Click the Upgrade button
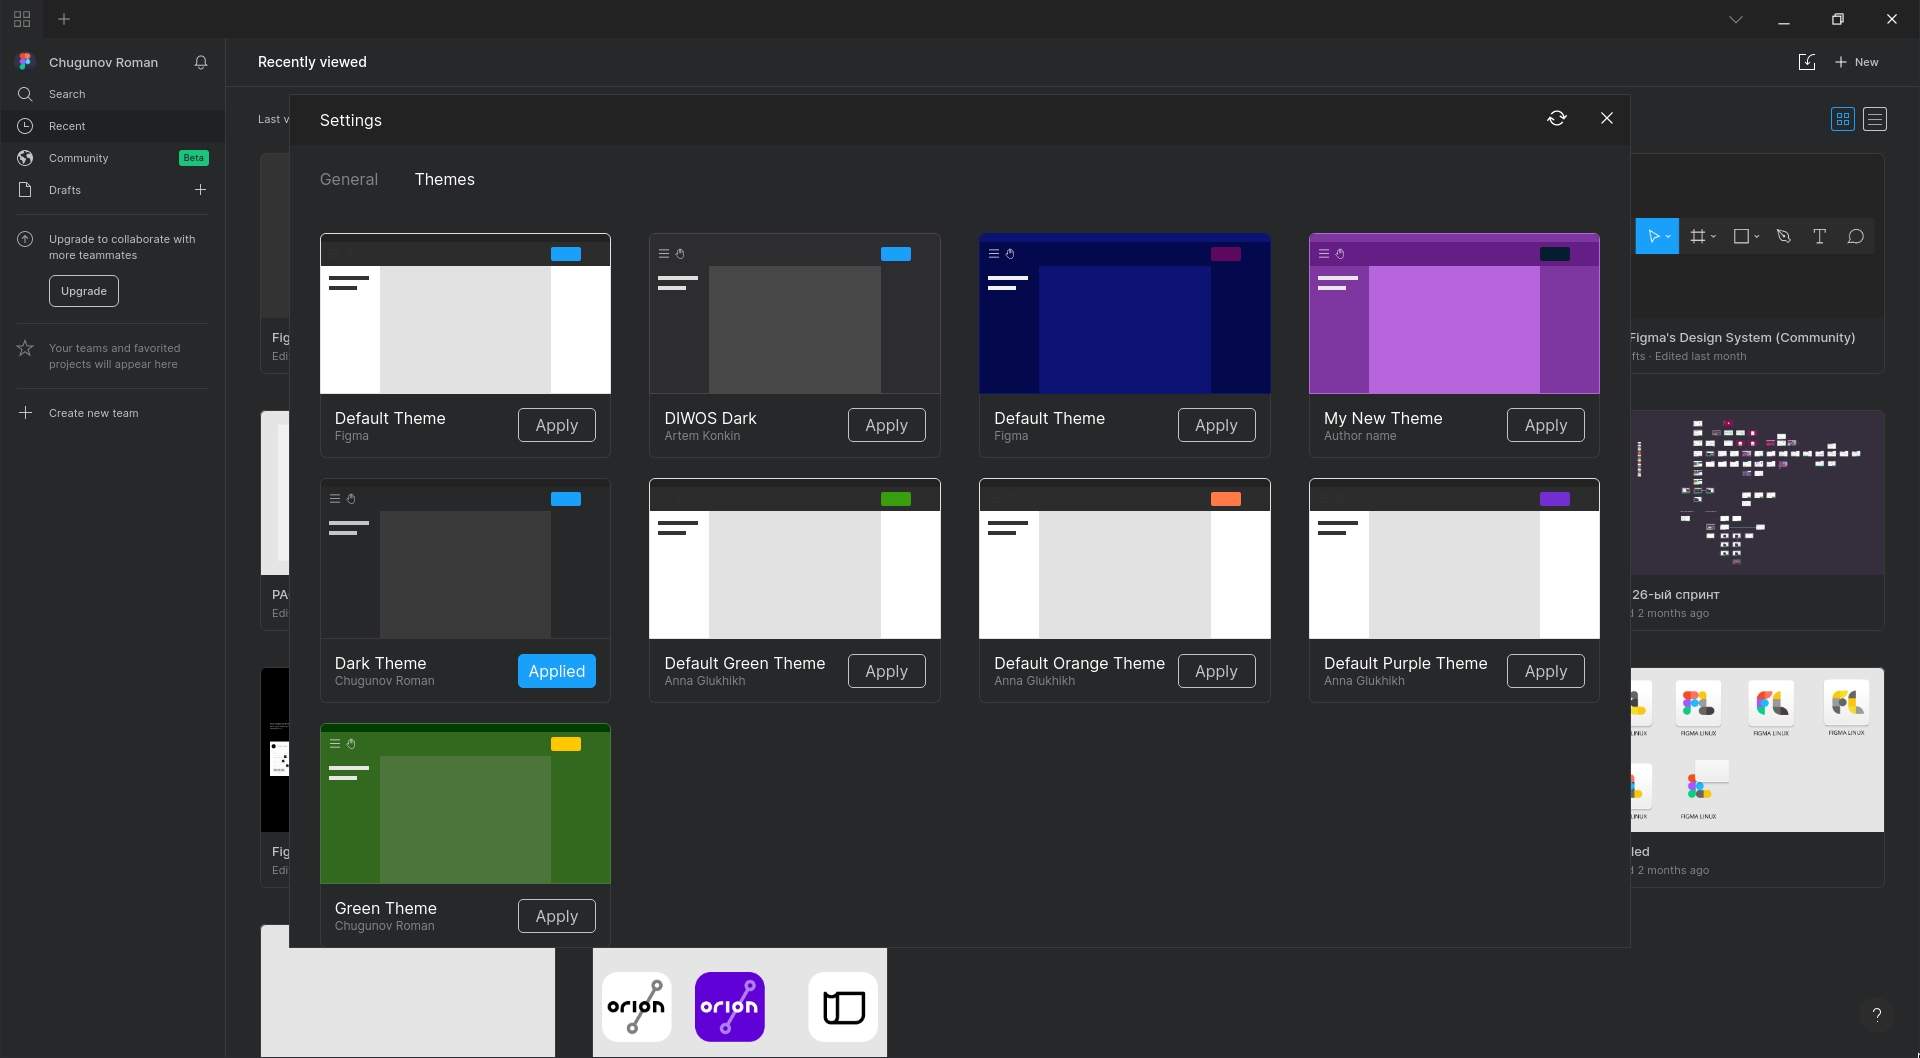Viewport: 1920px width, 1058px height. pos(83,290)
